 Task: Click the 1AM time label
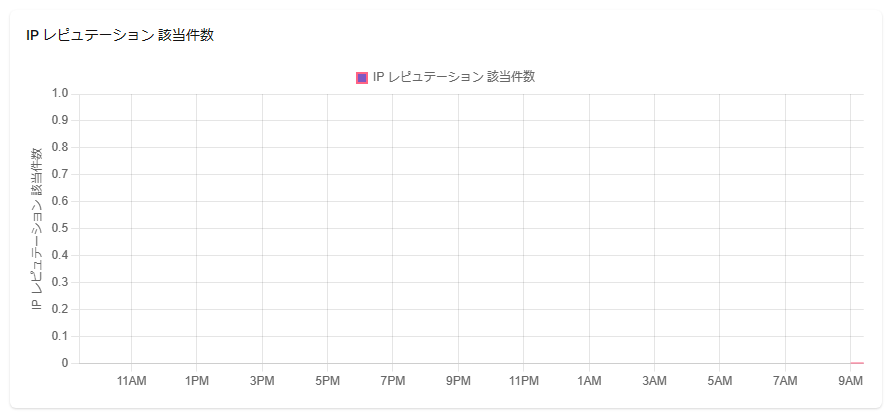pos(589,381)
